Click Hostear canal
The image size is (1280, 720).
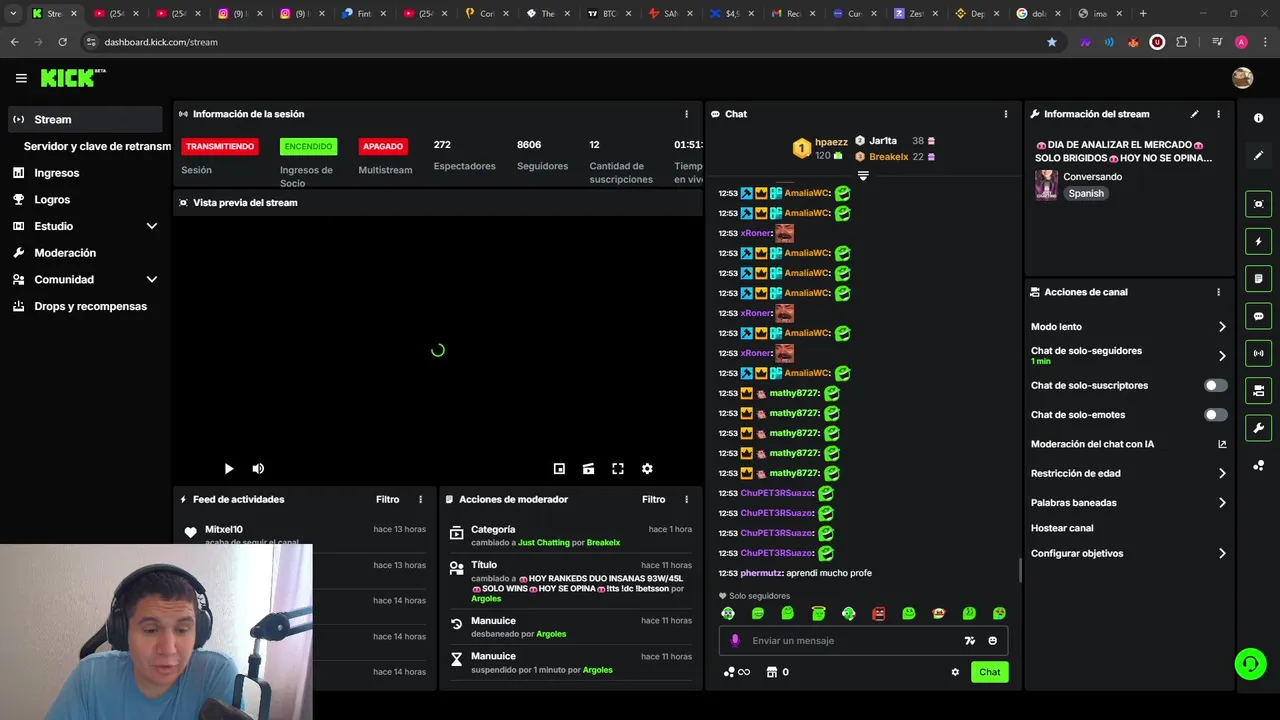(x=1062, y=528)
